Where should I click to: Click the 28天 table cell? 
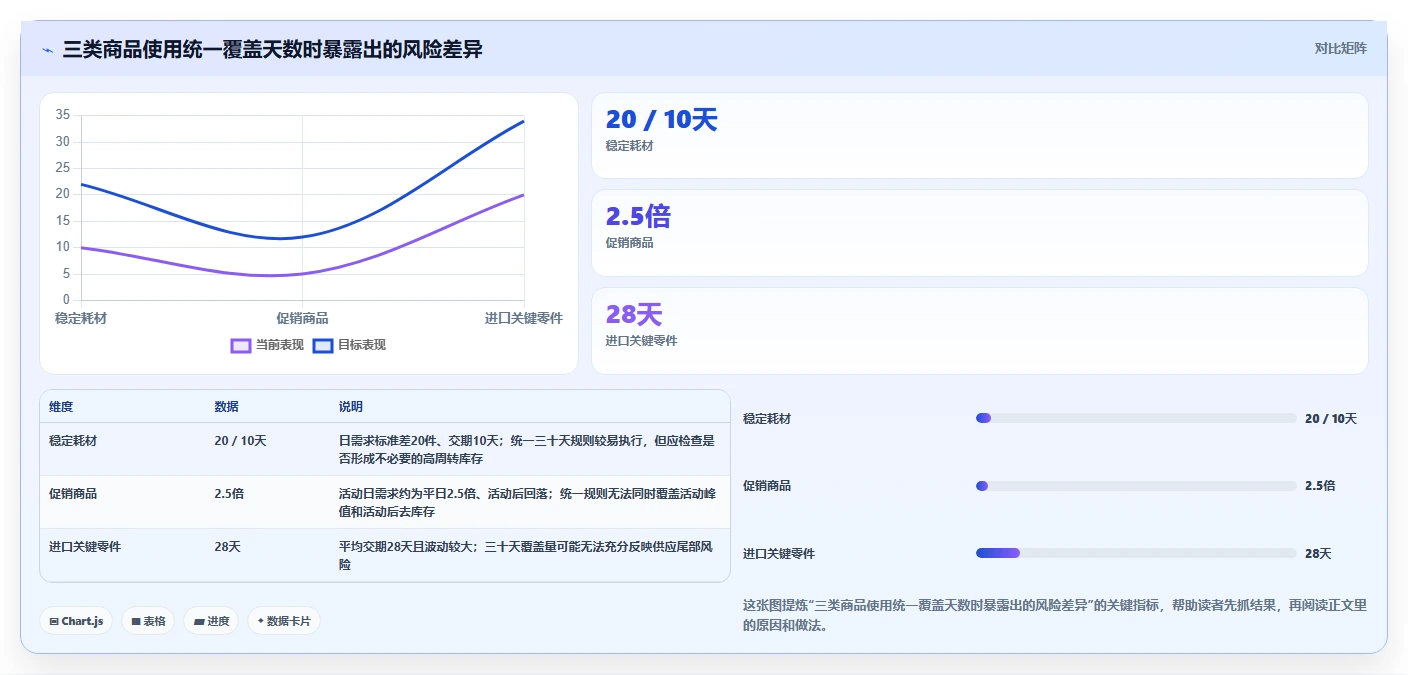click(227, 547)
